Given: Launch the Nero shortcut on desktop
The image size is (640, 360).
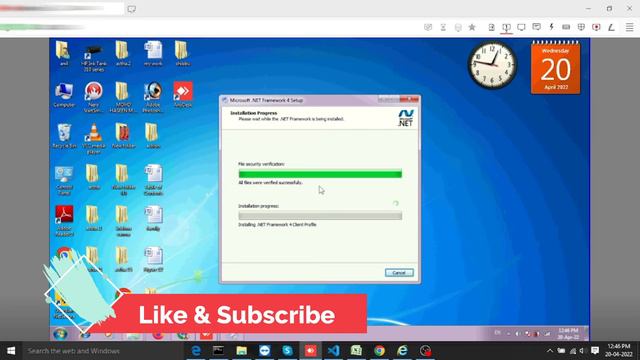Looking at the screenshot, I should [93, 97].
